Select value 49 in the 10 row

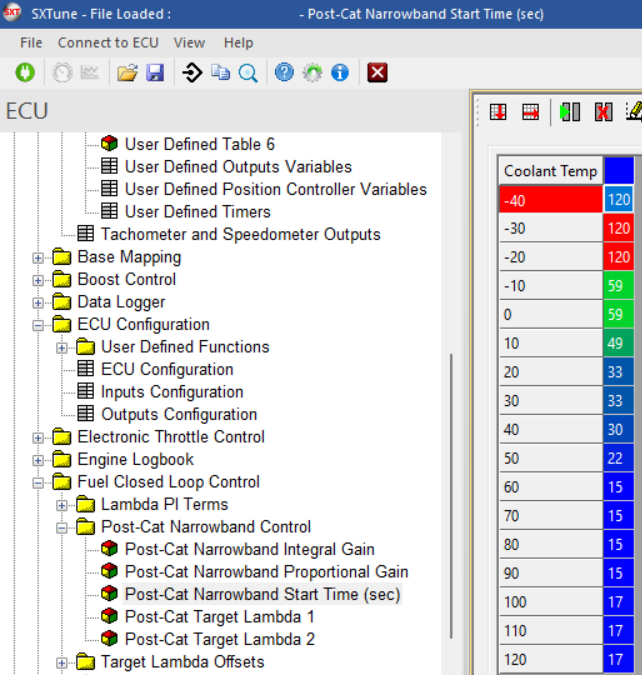coord(619,343)
